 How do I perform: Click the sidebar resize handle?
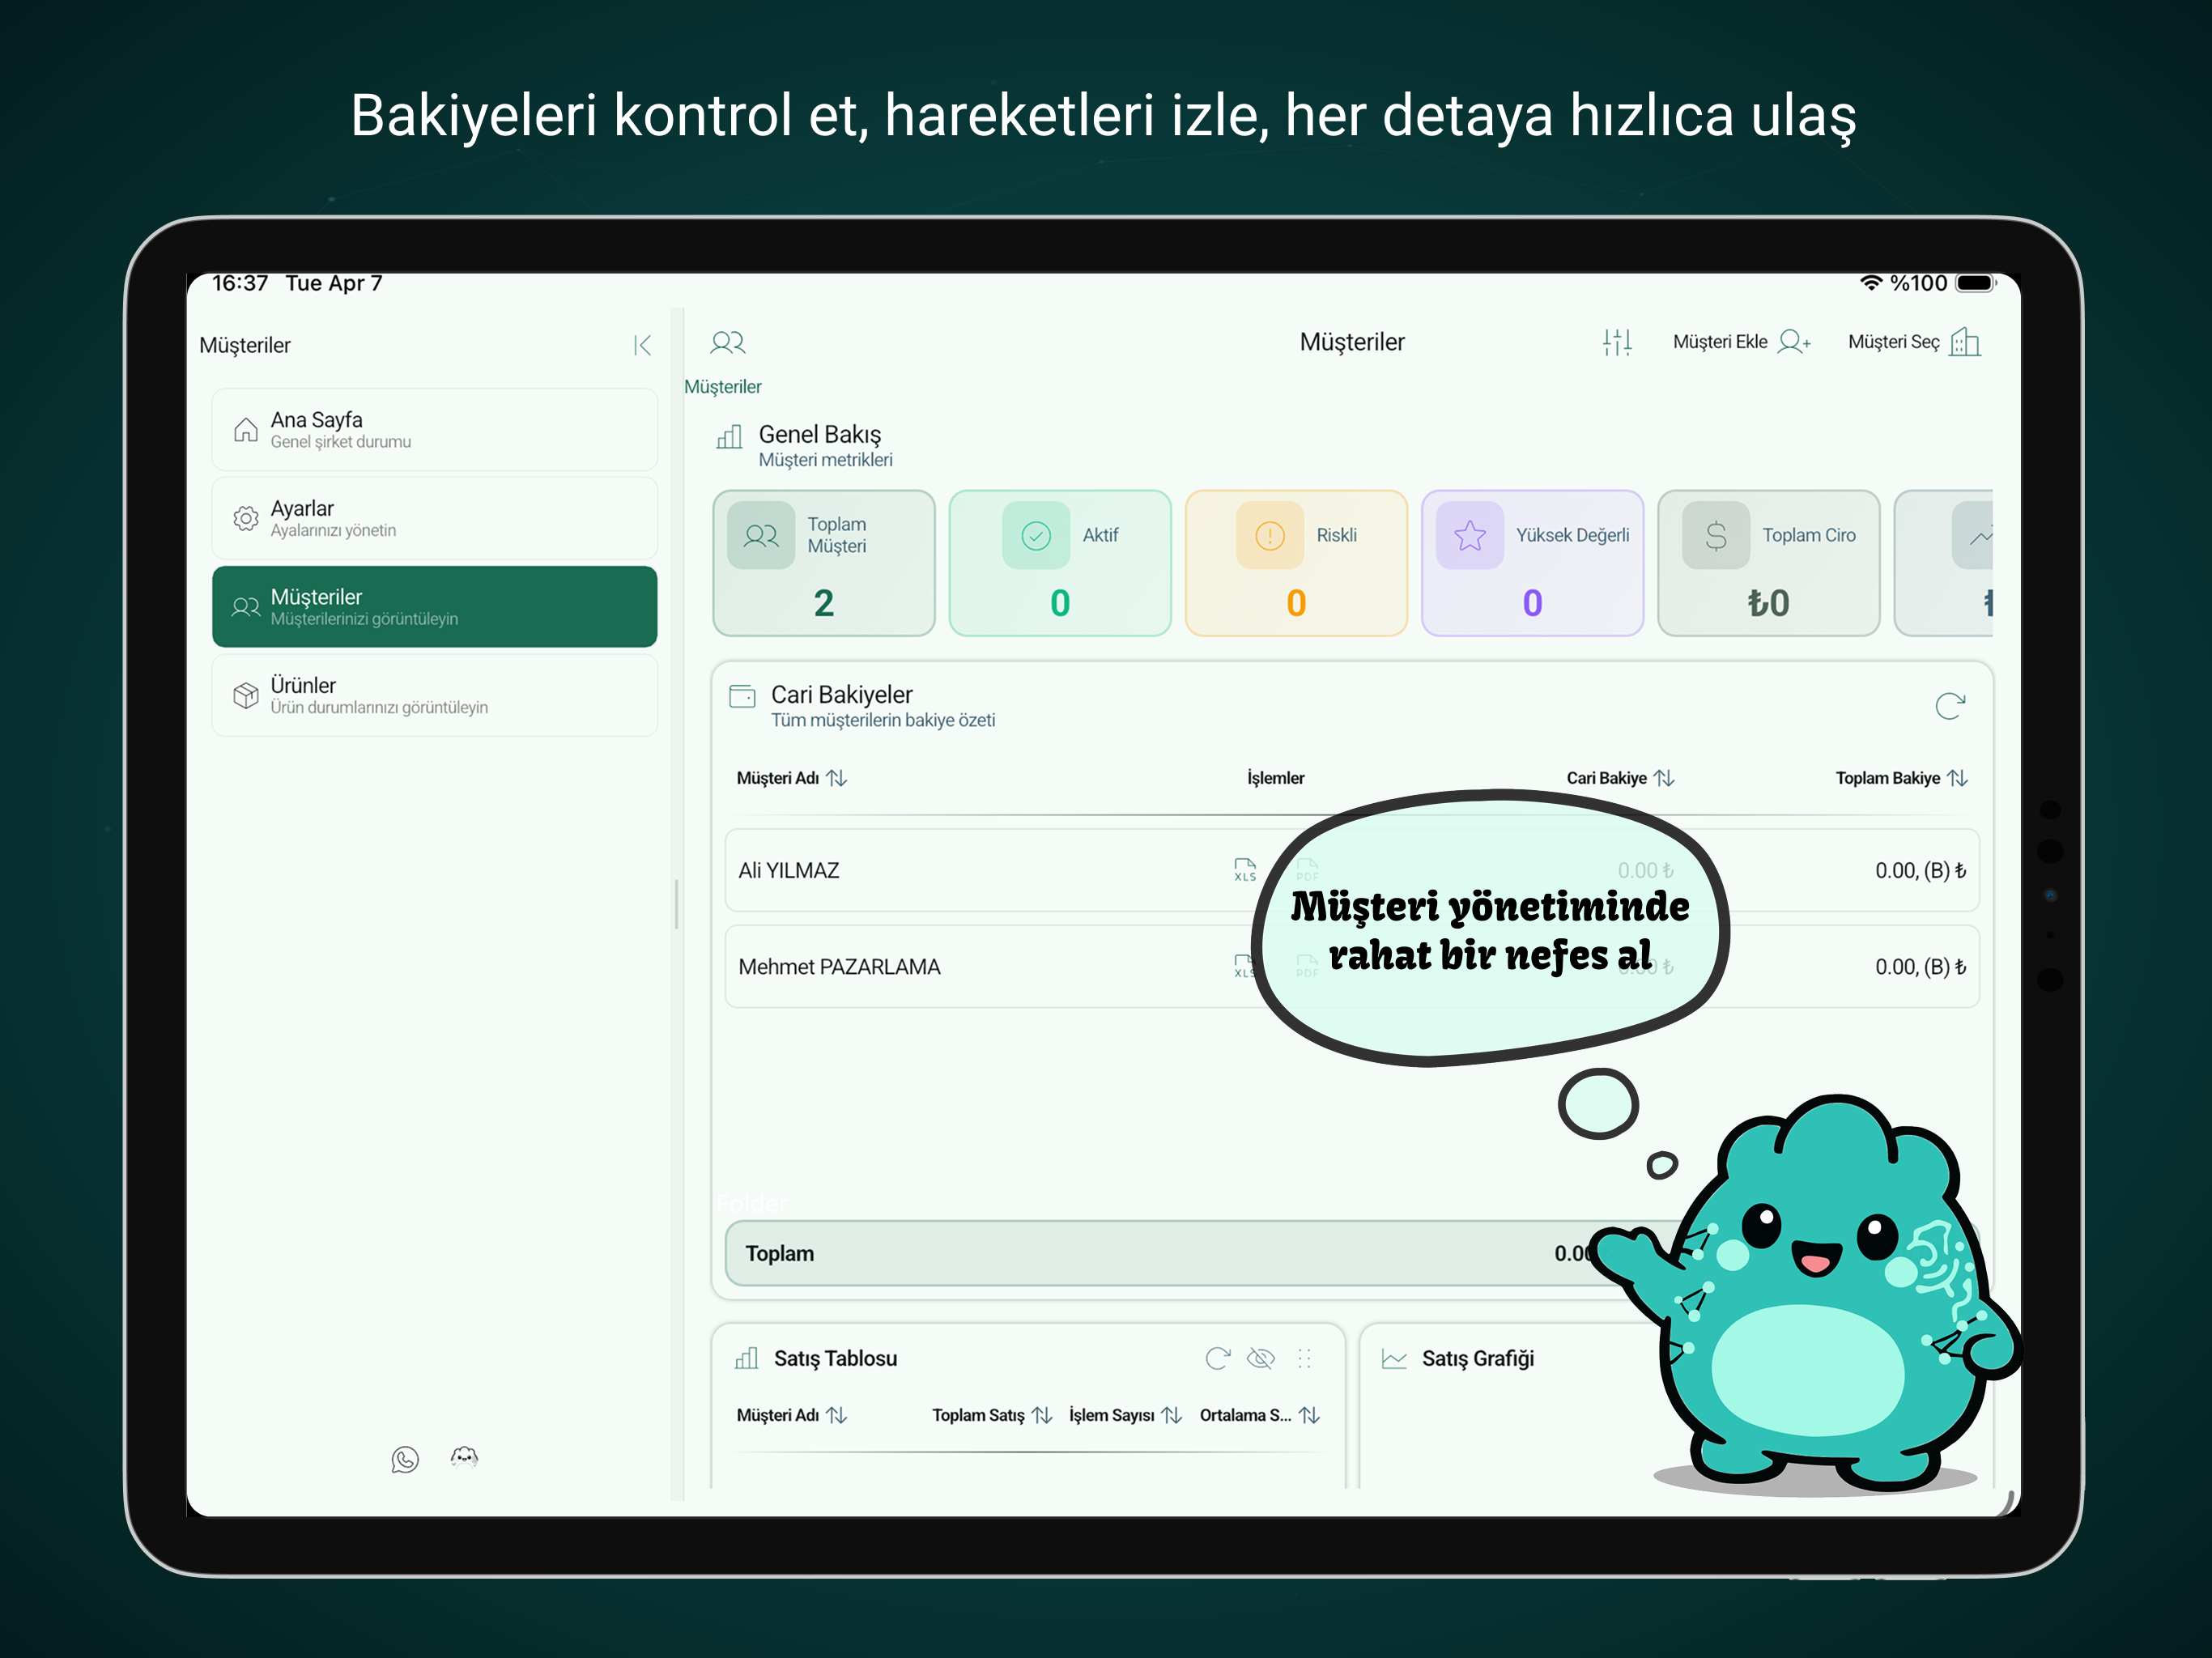click(677, 904)
